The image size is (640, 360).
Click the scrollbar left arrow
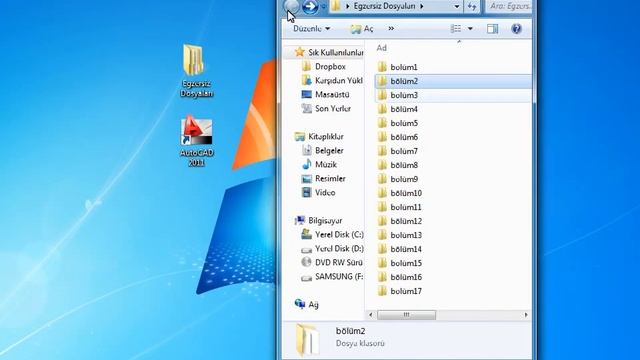tap(371, 315)
